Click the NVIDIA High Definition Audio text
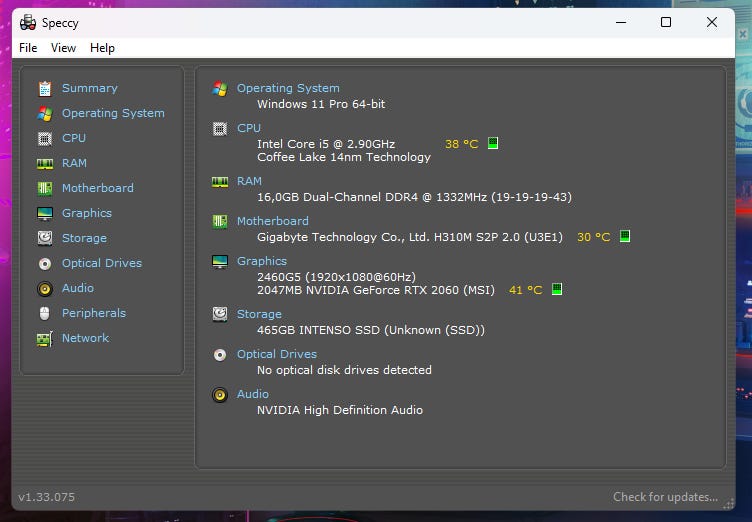The height and width of the screenshot is (522, 752). tap(340, 410)
